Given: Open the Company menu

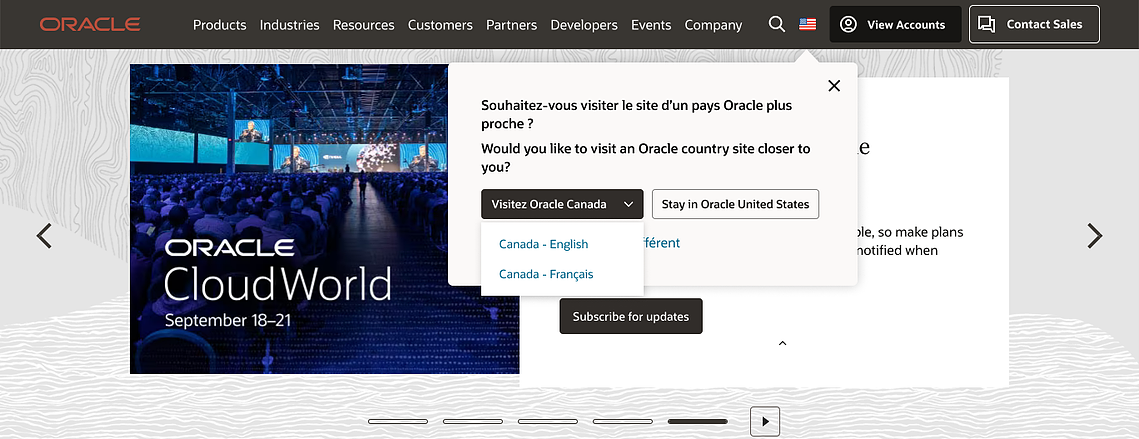Looking at the screenshot, I should [713, 25].
